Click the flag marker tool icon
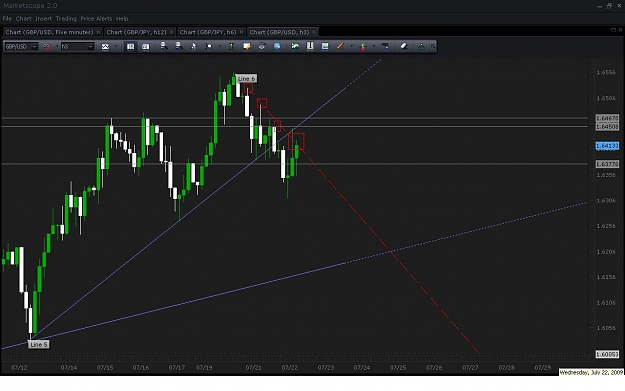Image resolution: width=625 pixels, height=391 pixels. pos(209,47)
